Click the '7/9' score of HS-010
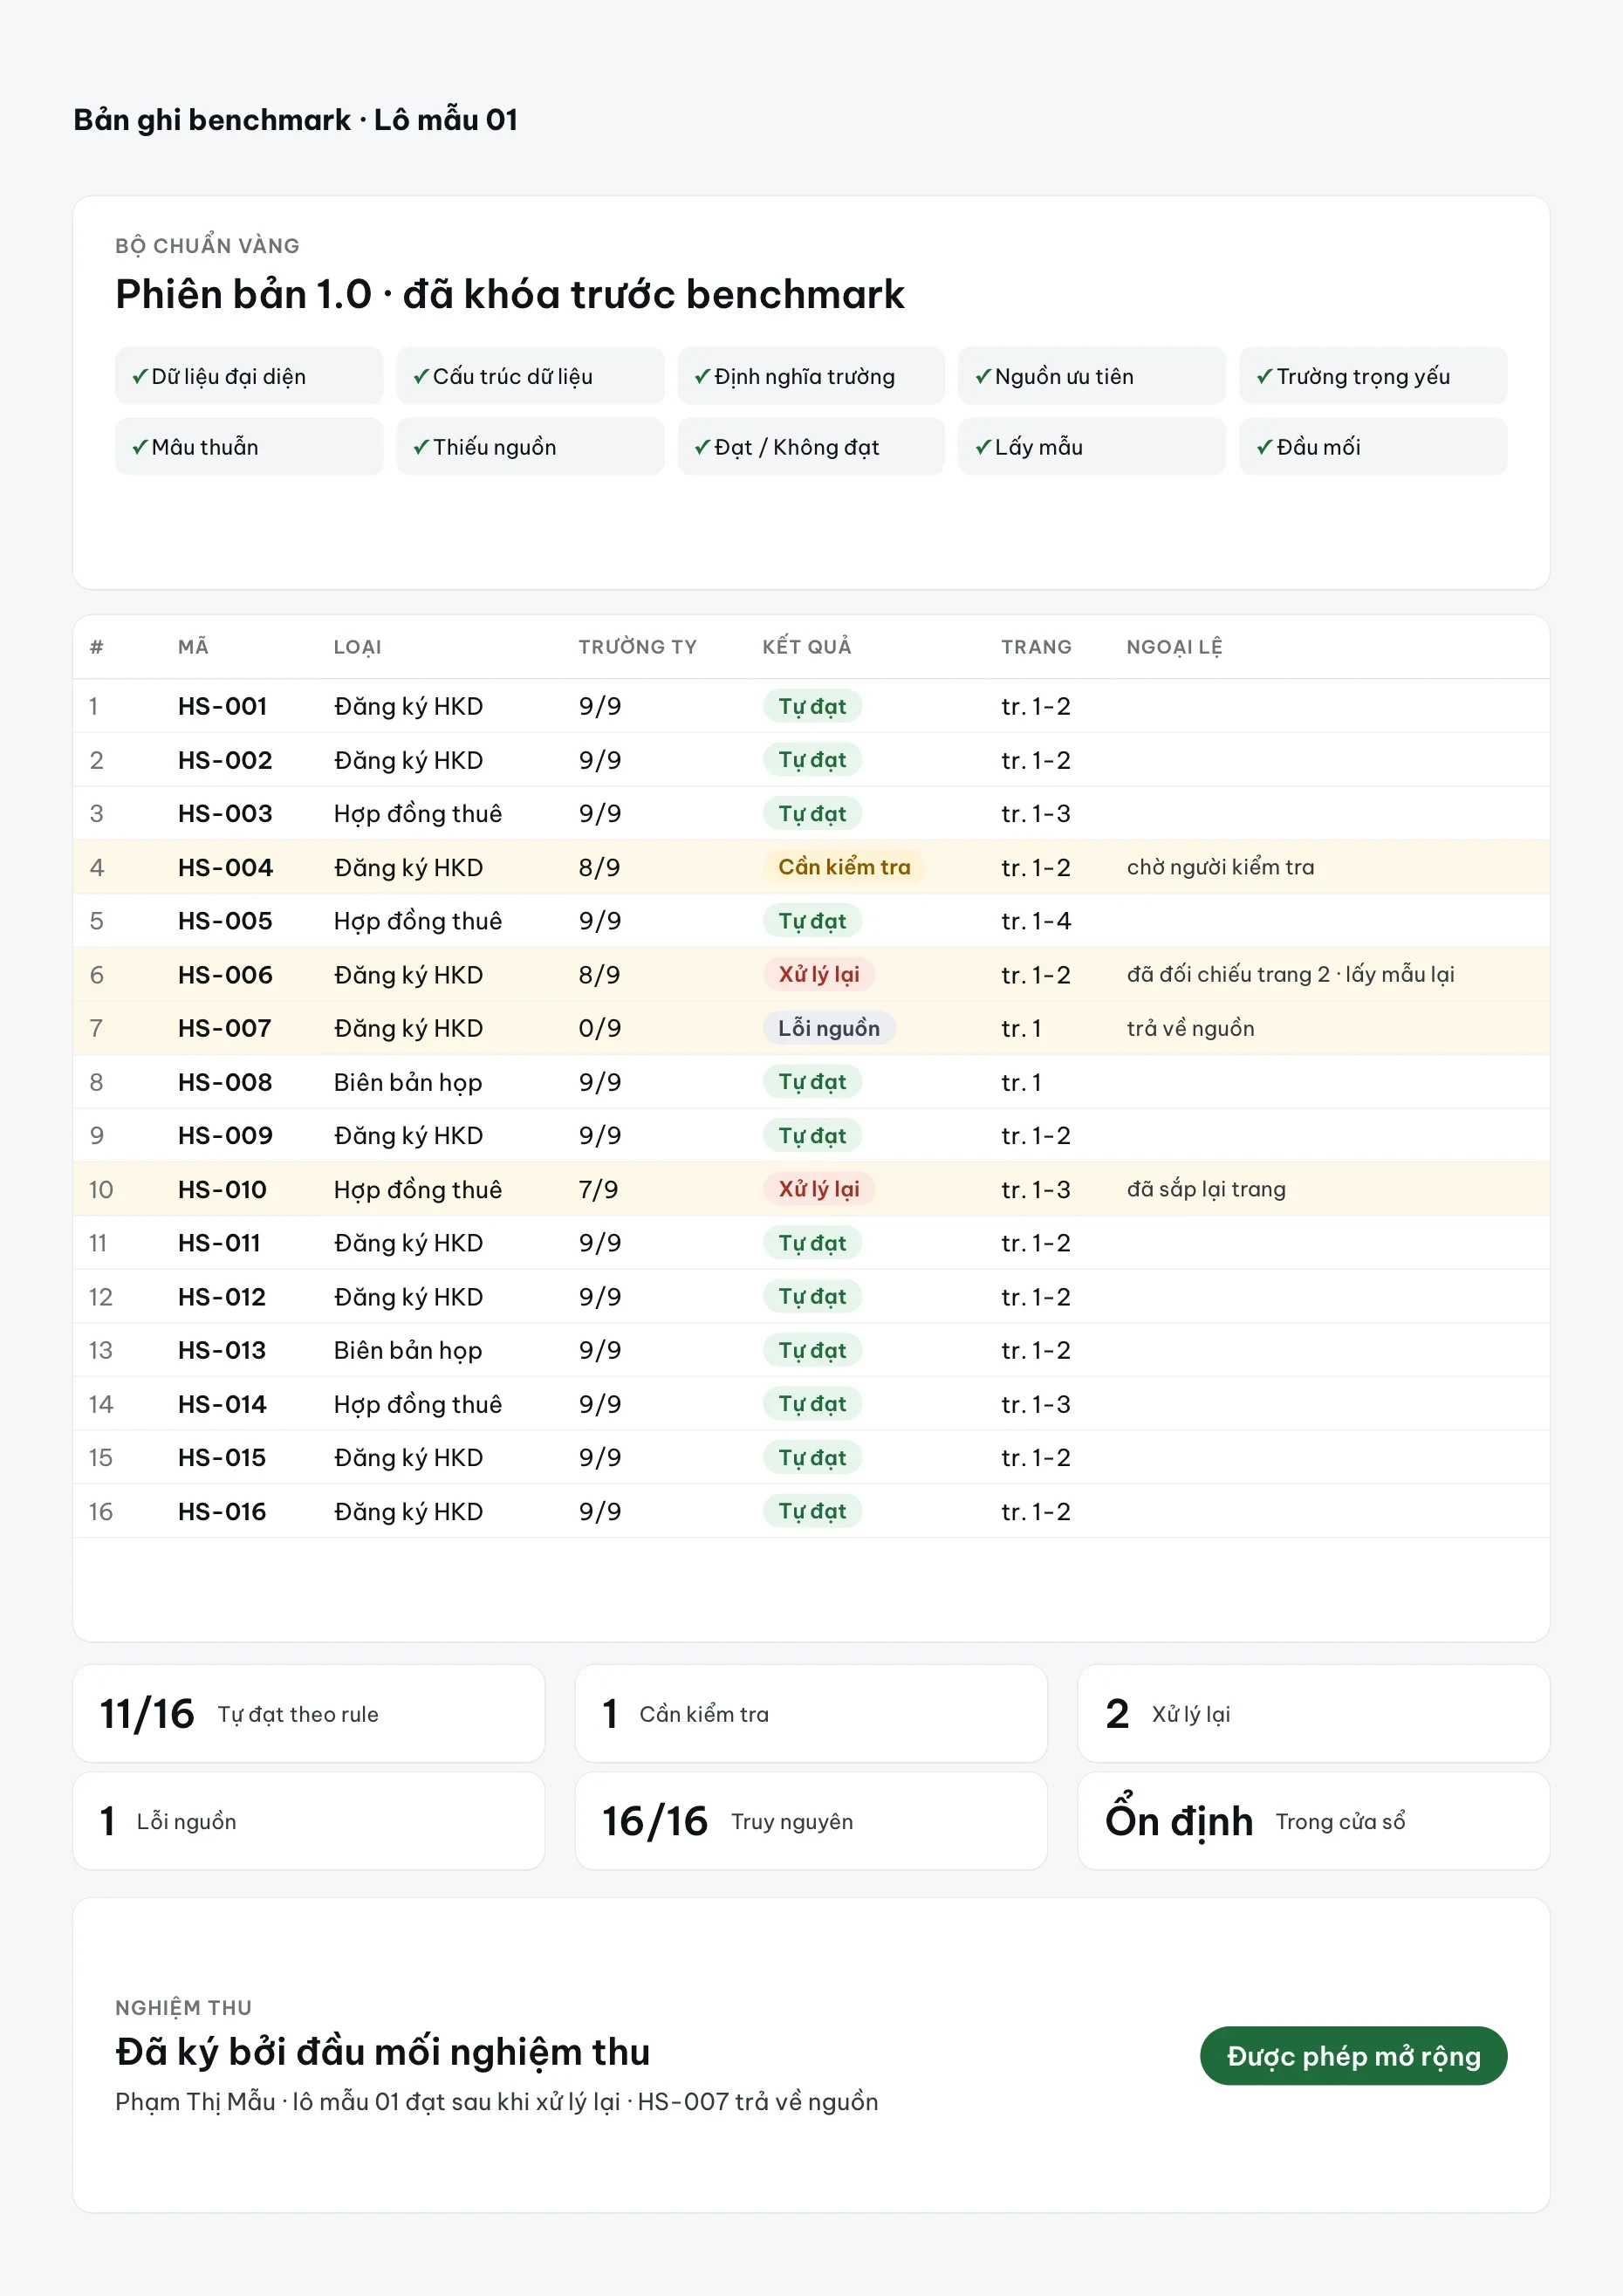 tap(598, 1189)
